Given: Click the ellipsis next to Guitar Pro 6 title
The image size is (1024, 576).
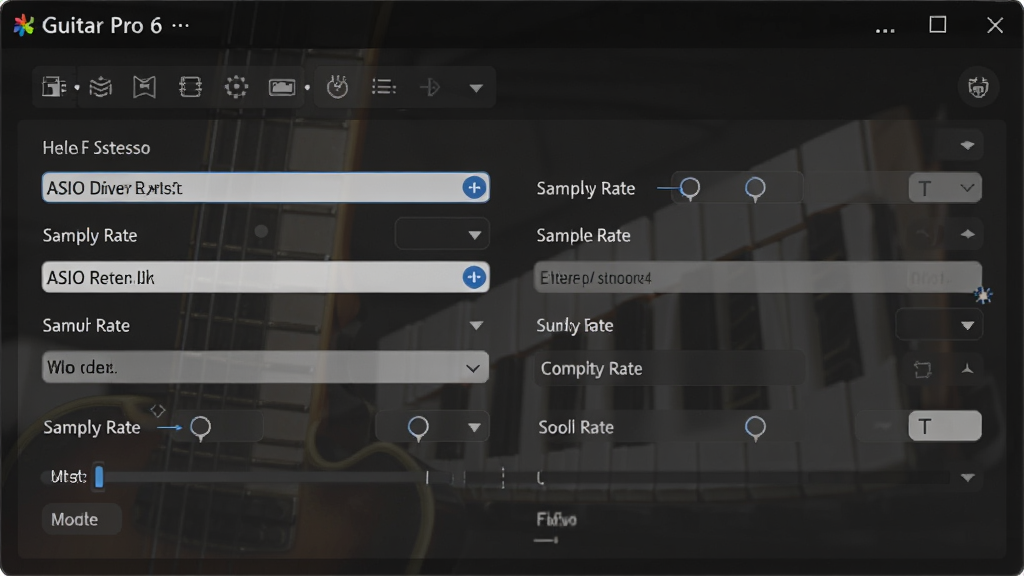Looking at the screenshot, I should [x=180, y=26].
